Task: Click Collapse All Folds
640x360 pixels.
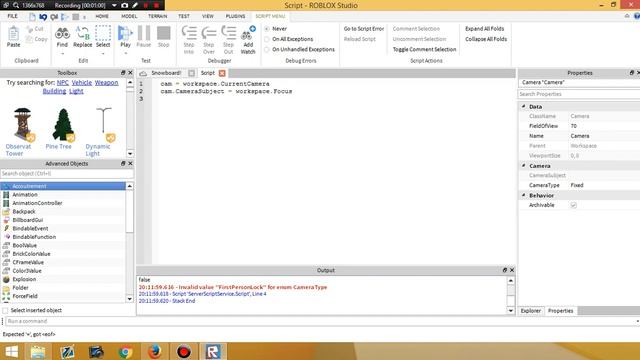Action: pos(486,39)
